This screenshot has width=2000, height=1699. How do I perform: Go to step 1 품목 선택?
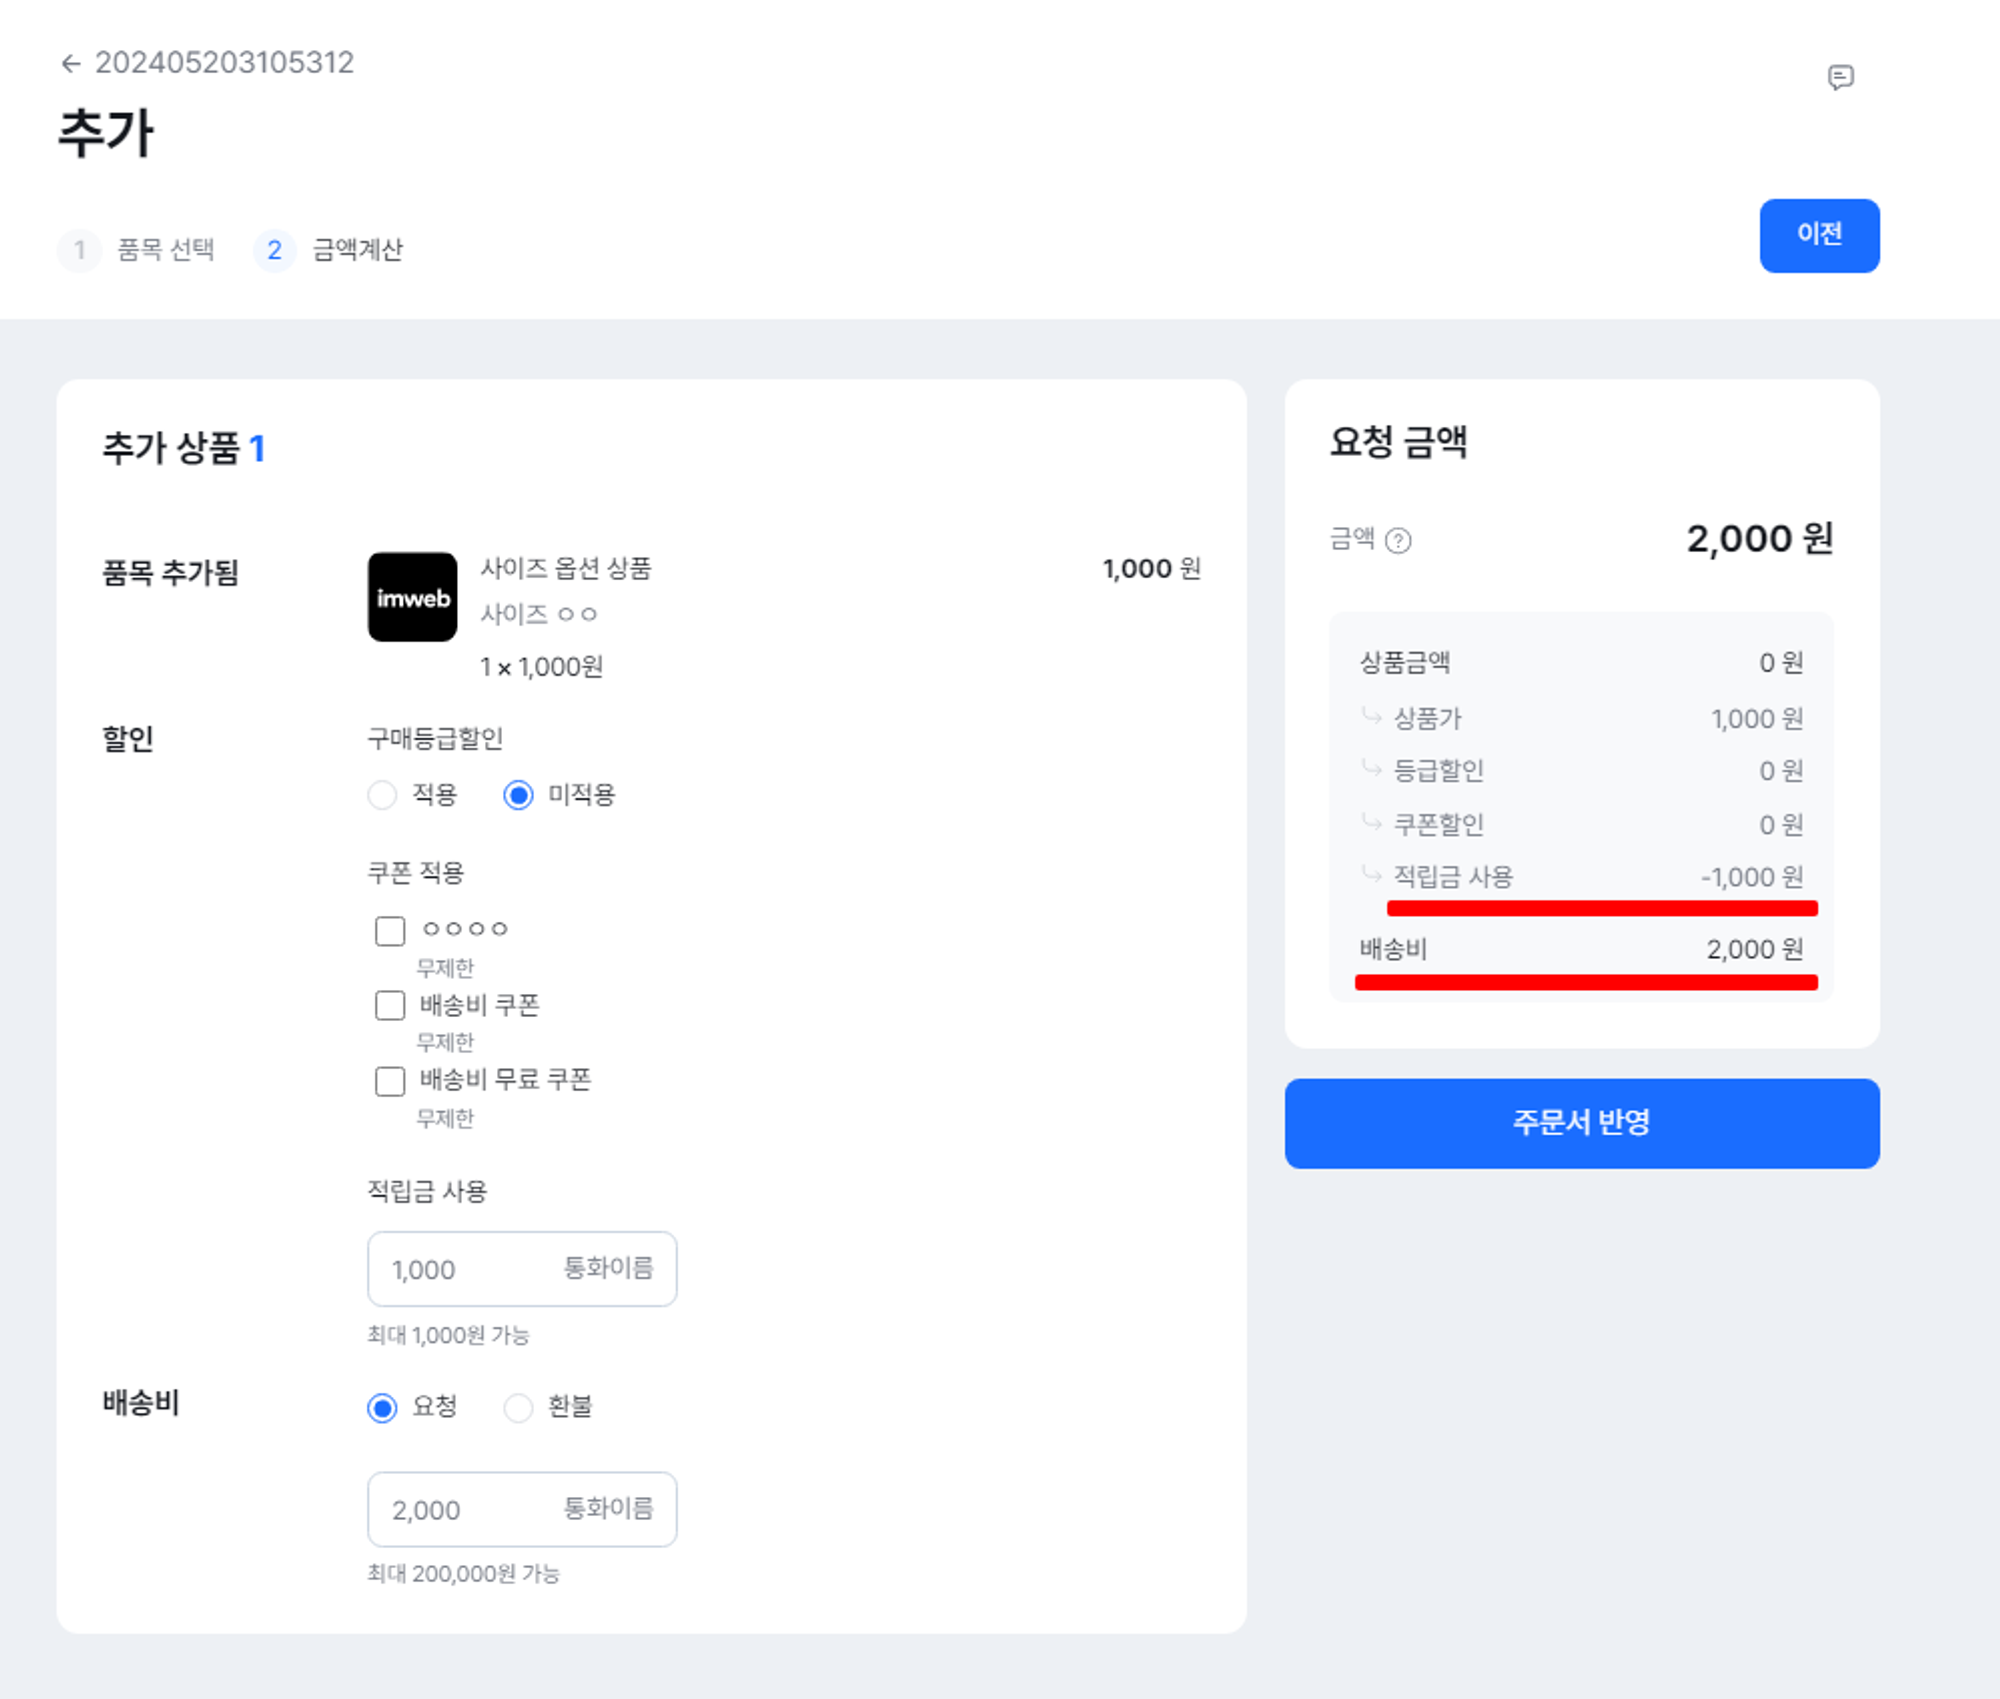click(x=165, y=249)
